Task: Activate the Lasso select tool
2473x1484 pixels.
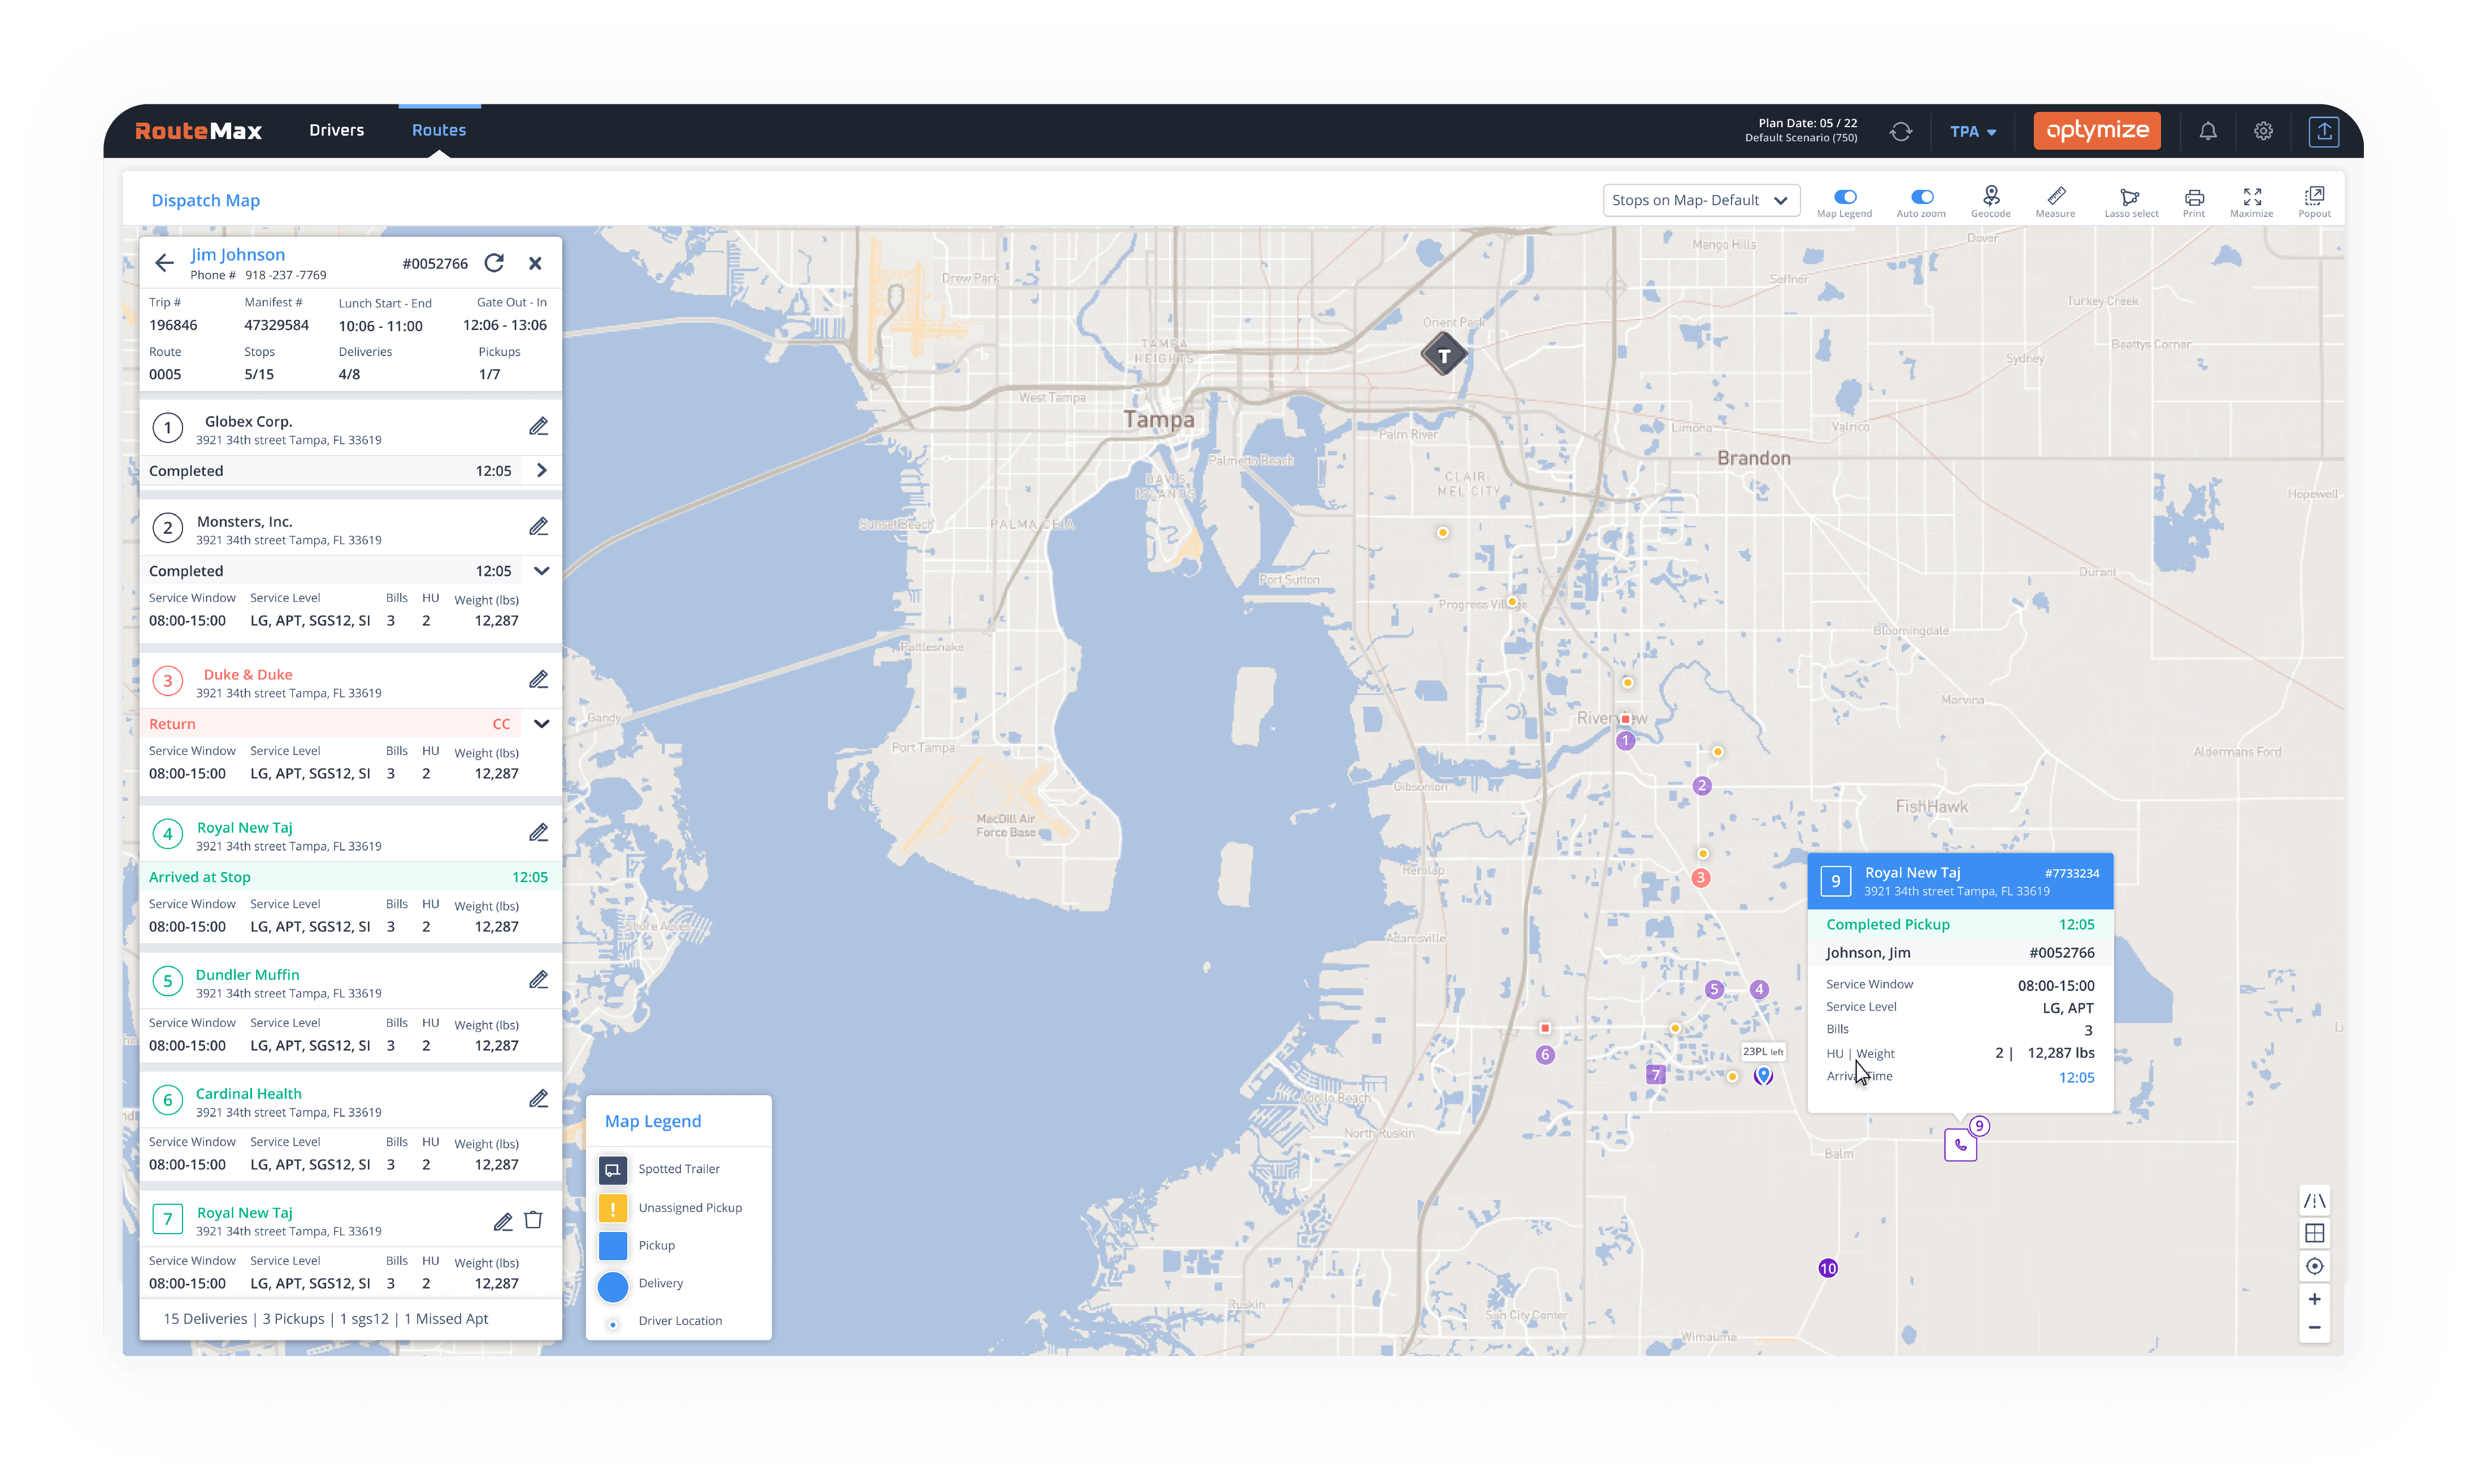Action: click(x=2130, y=197)
